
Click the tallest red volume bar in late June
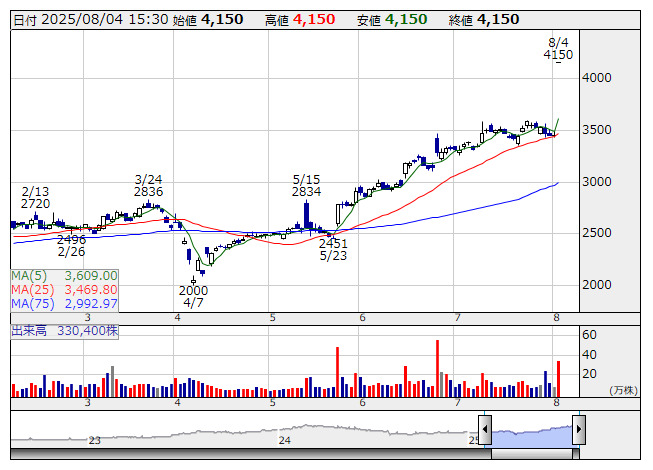click(x=438, y=368)
